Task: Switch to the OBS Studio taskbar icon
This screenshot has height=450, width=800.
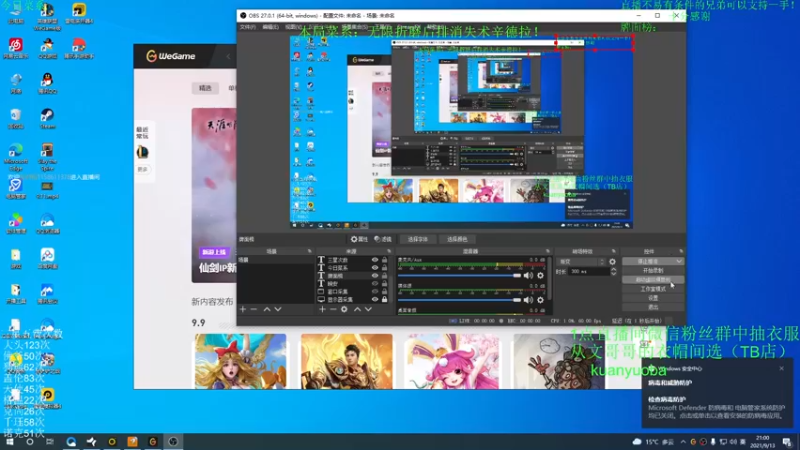Action: pyautogui.click(x=173, y=441)
